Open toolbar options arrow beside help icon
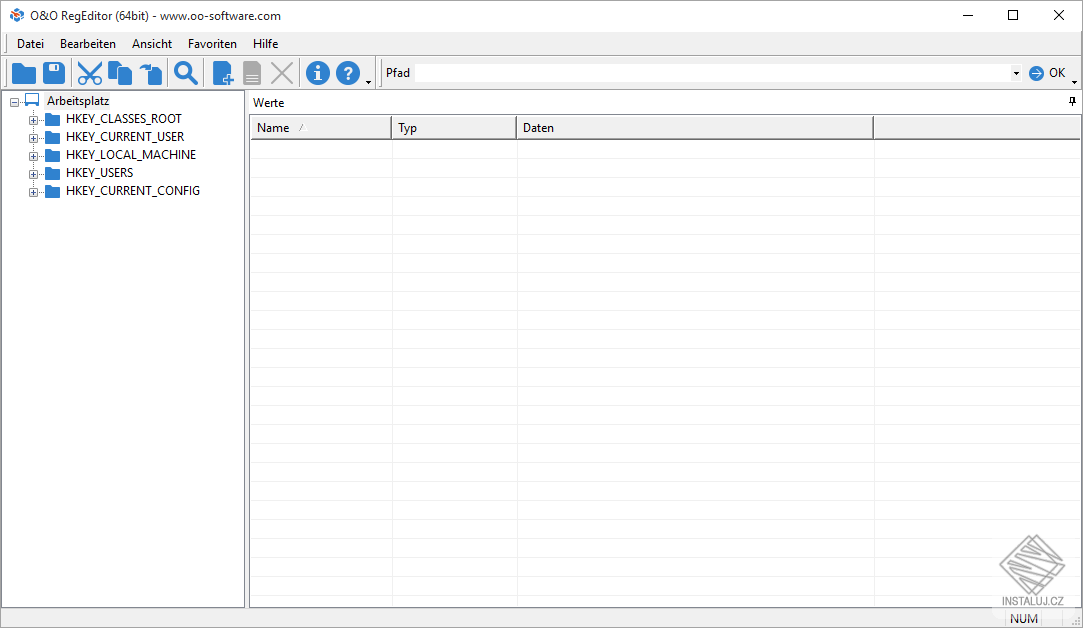This screenshot has width=1083, height=628. click(x=369, y=82)
